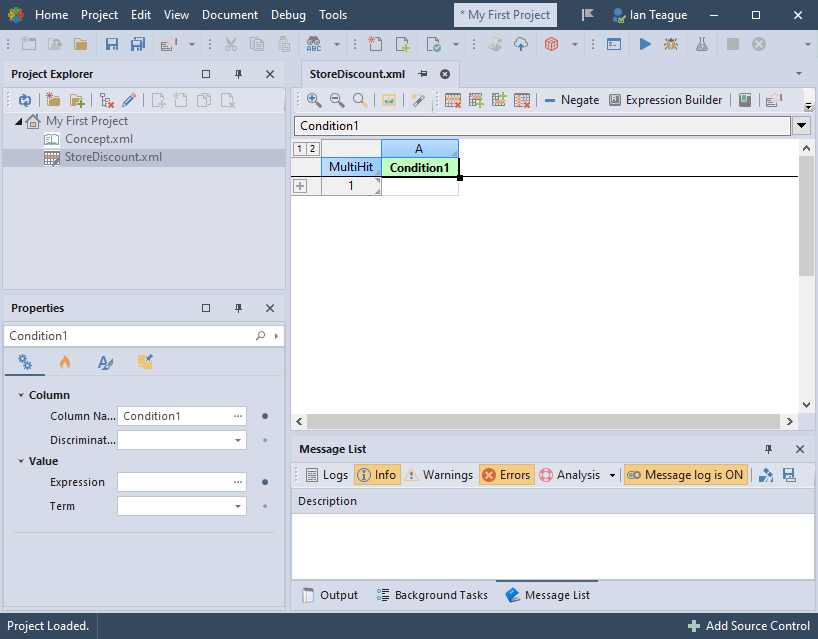
Task: Click the Zoom In magnifier icon
Action: (x=314, y=100)
